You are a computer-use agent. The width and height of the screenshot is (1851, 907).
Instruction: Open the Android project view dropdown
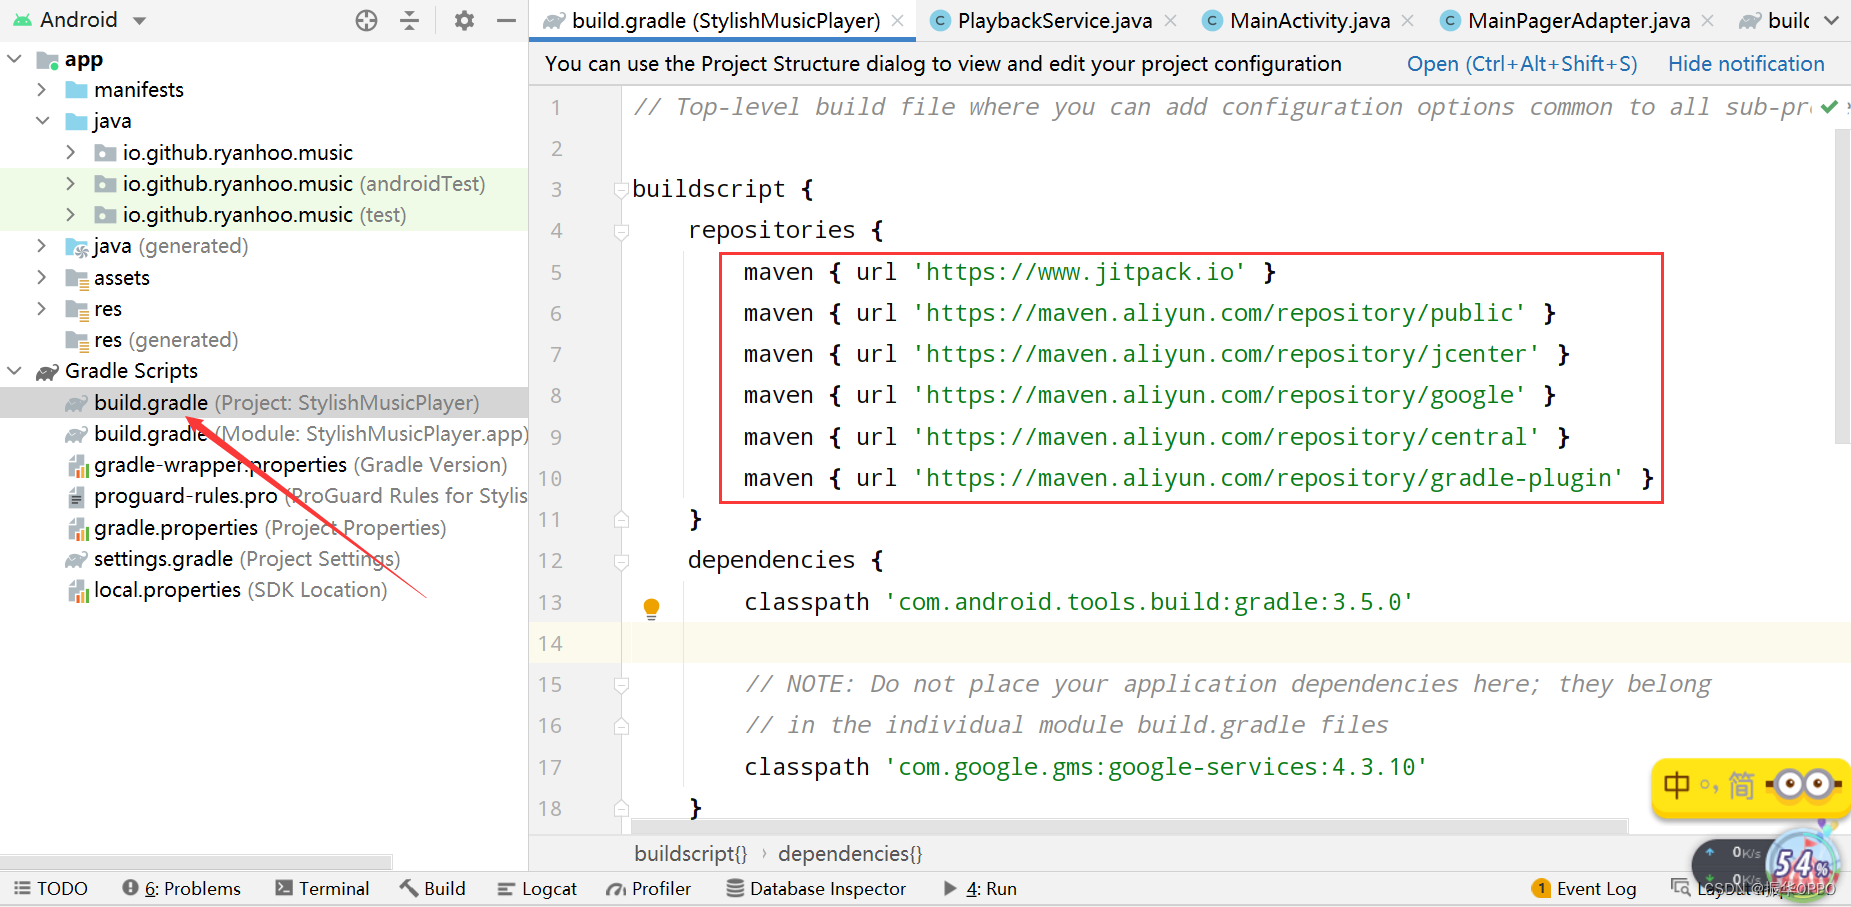pyautogui.click(x=138, y=20)
